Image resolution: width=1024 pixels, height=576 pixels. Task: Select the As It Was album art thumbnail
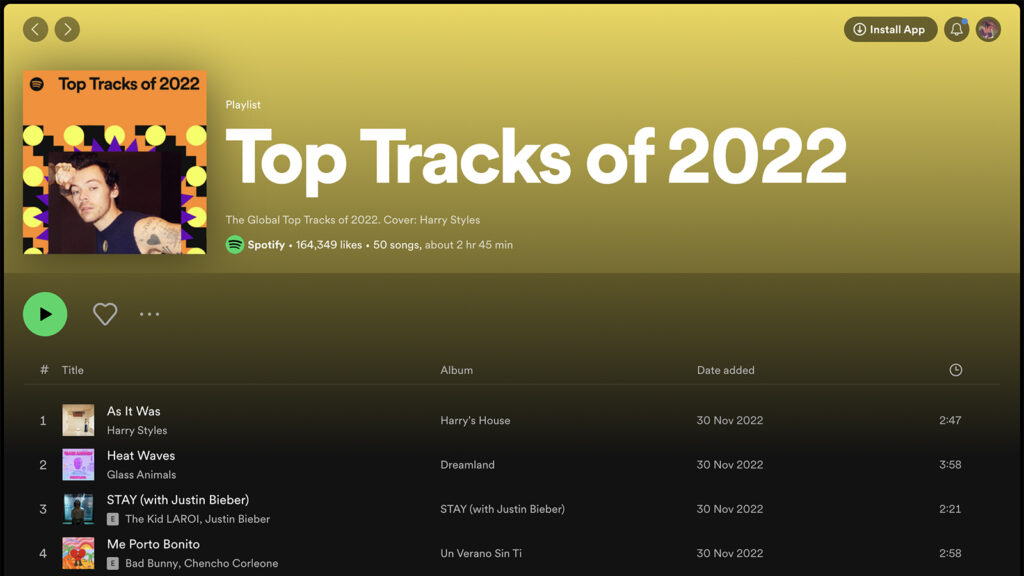(x=78, y=420)
